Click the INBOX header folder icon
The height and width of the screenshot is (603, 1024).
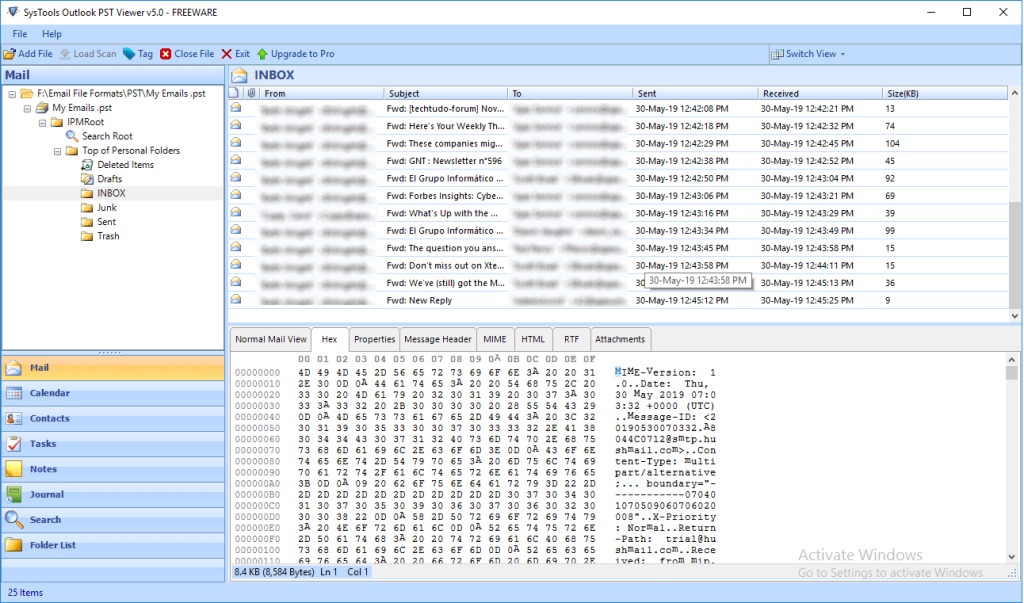[x=240, y=75]
